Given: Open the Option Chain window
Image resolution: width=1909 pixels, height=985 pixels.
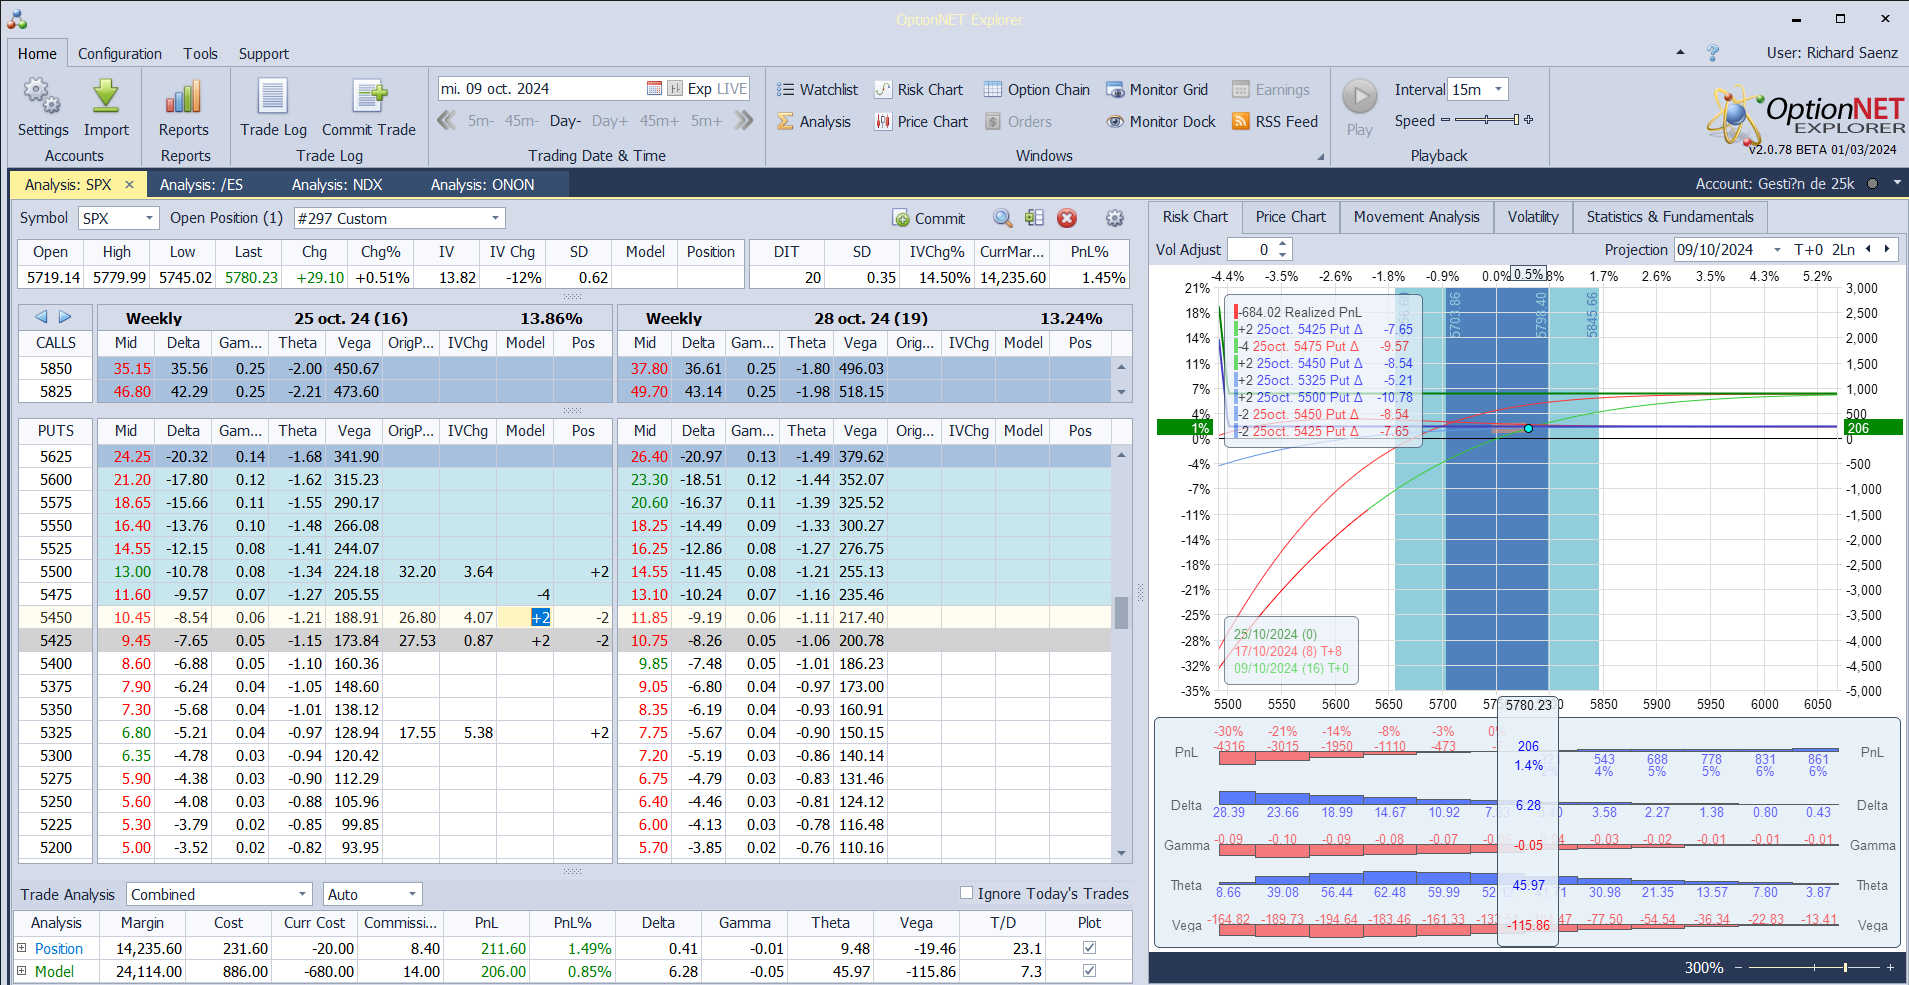Looking at the screenshot, I should (x=1037, y=89).
